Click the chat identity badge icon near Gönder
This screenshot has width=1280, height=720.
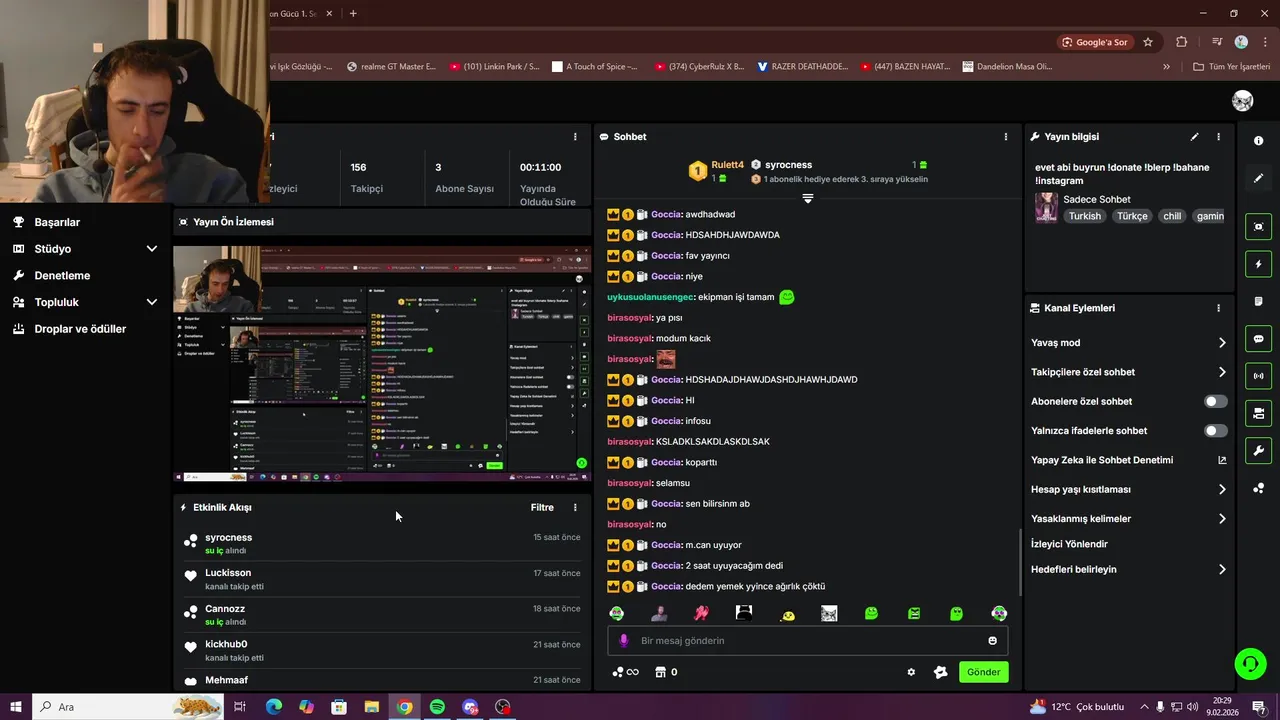(x=940, y=672)
